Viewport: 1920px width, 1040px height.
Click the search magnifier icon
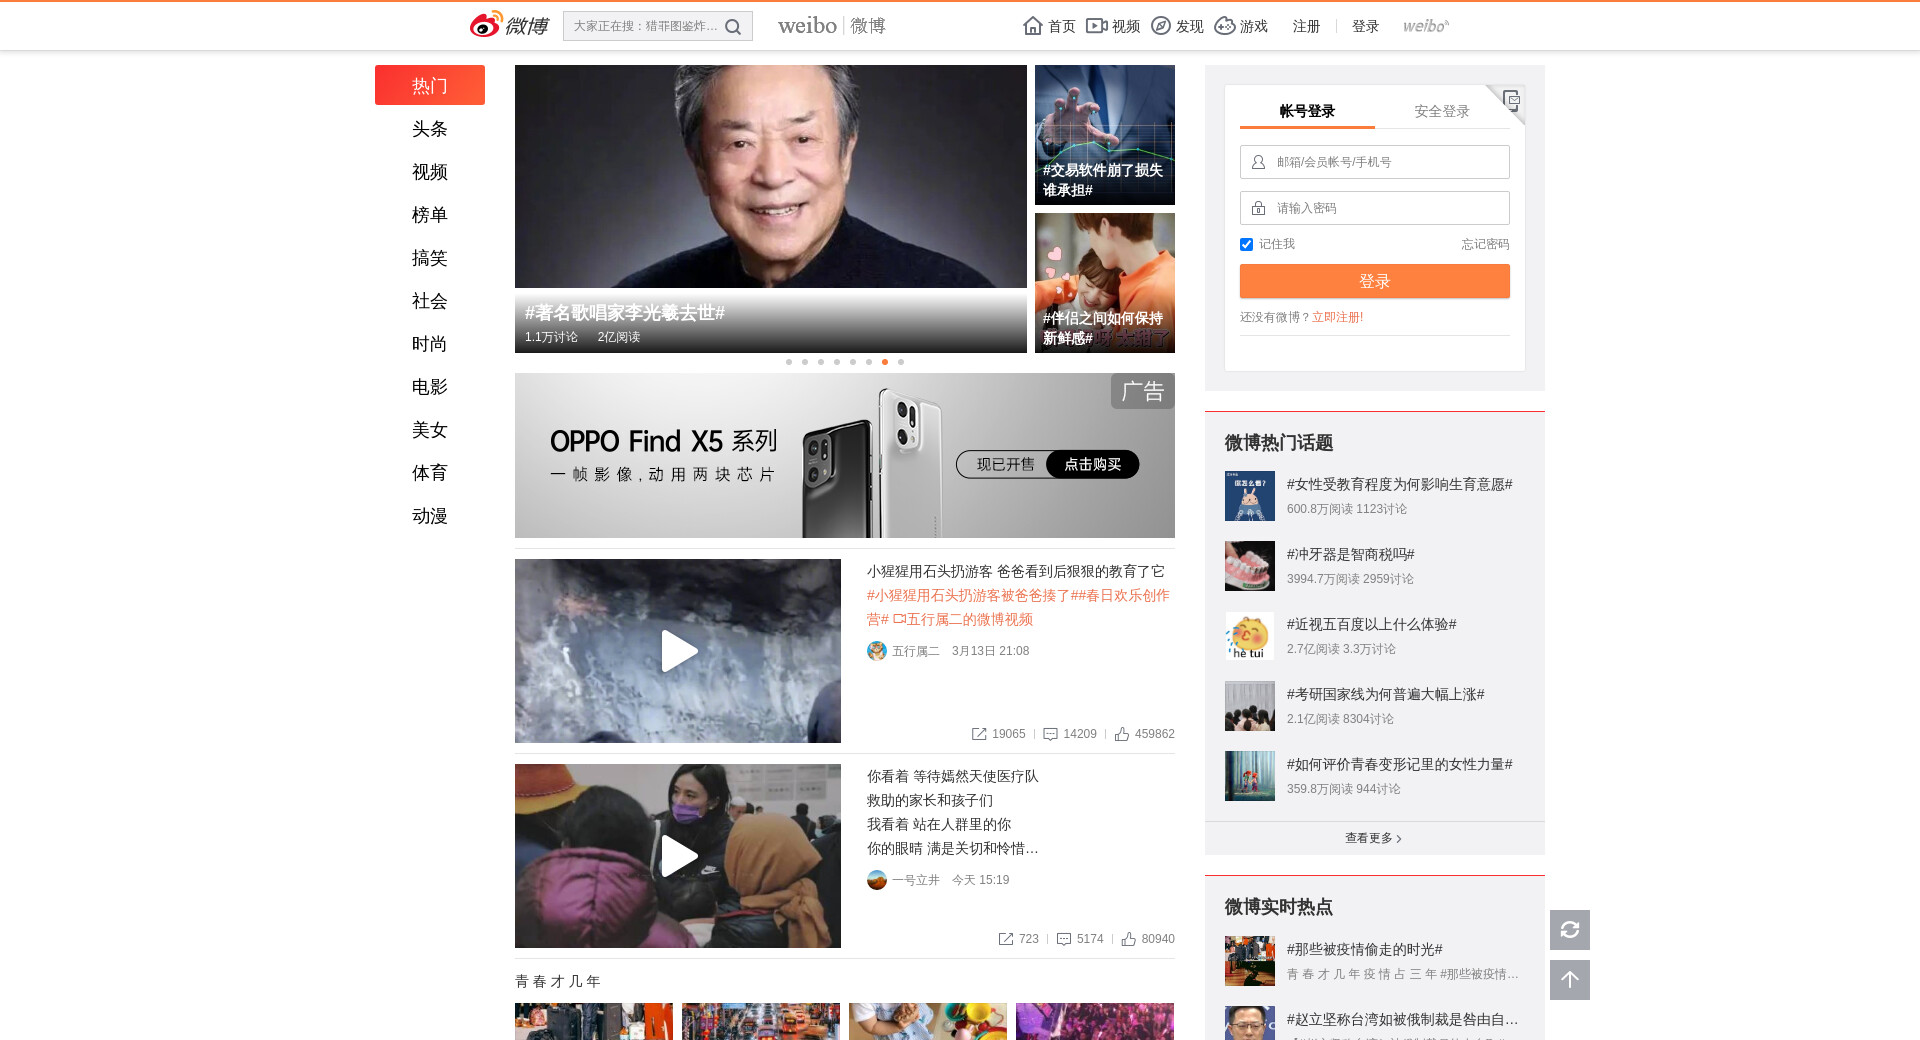[733, 27]
